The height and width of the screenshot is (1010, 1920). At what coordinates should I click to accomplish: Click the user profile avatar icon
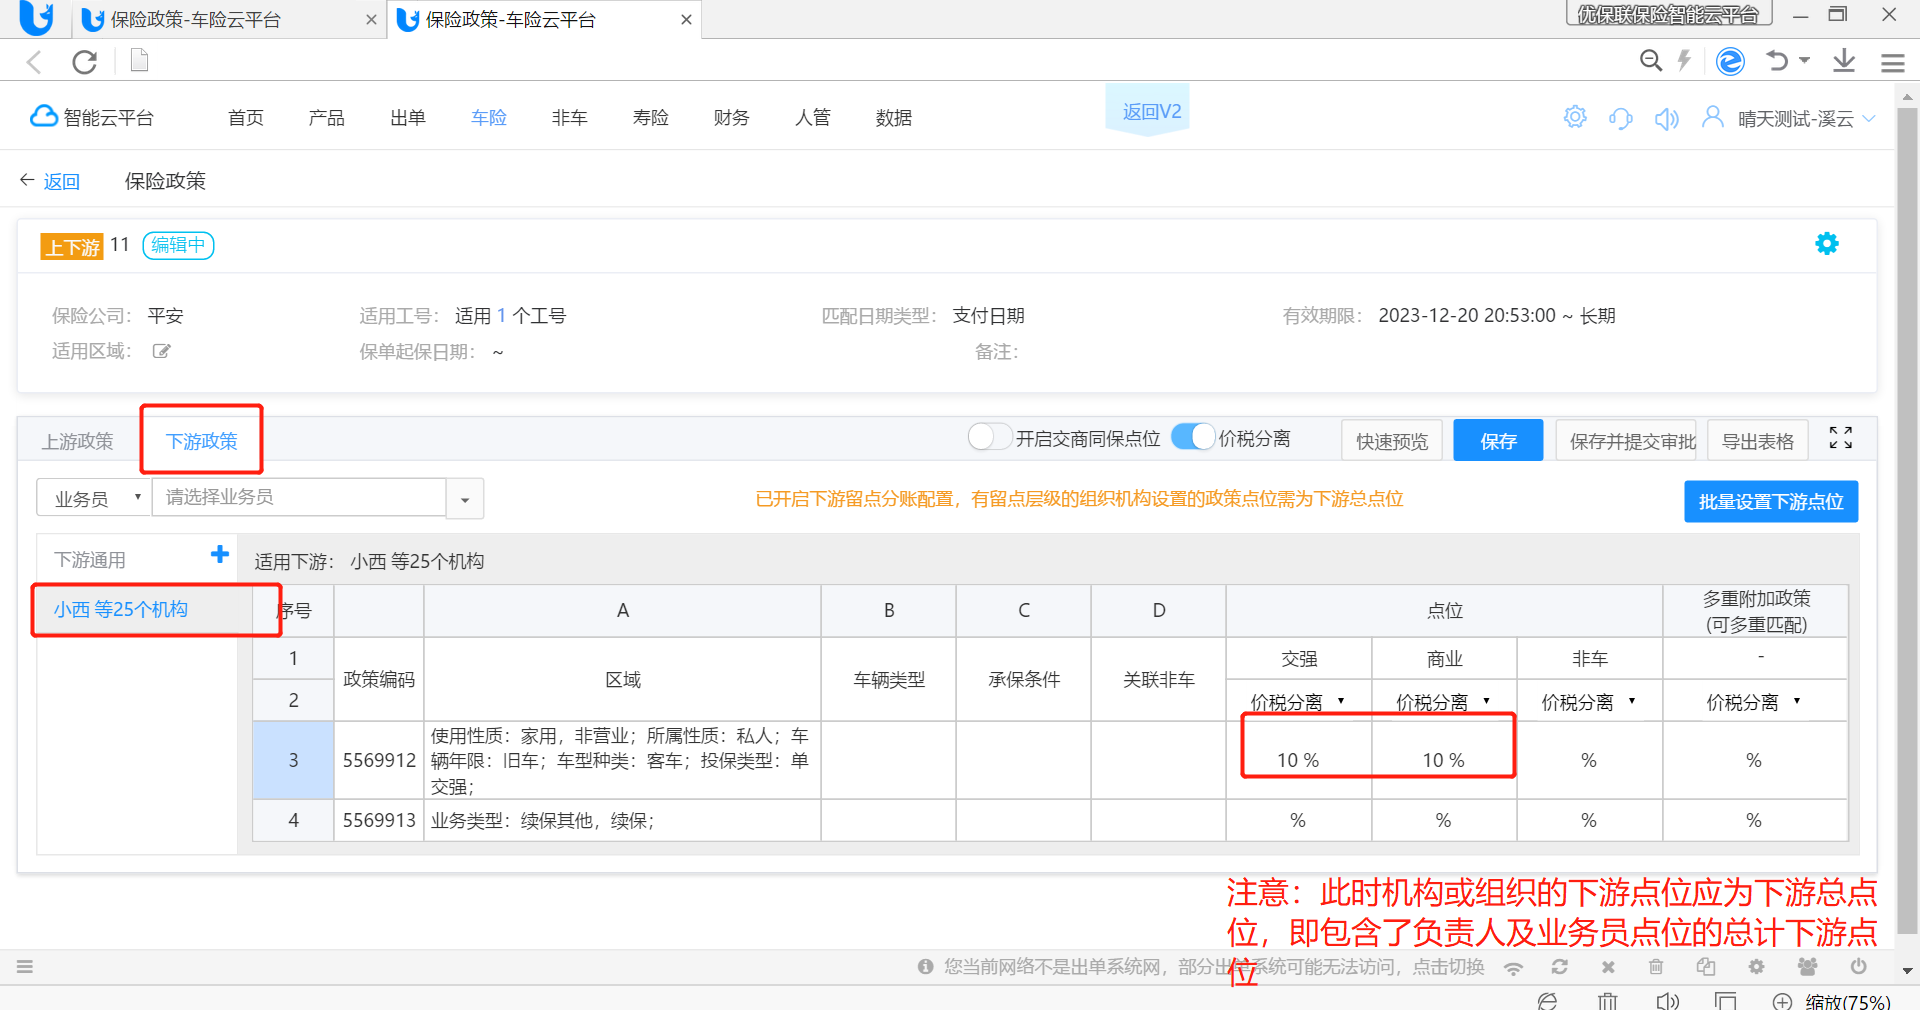click(1713, 117)
